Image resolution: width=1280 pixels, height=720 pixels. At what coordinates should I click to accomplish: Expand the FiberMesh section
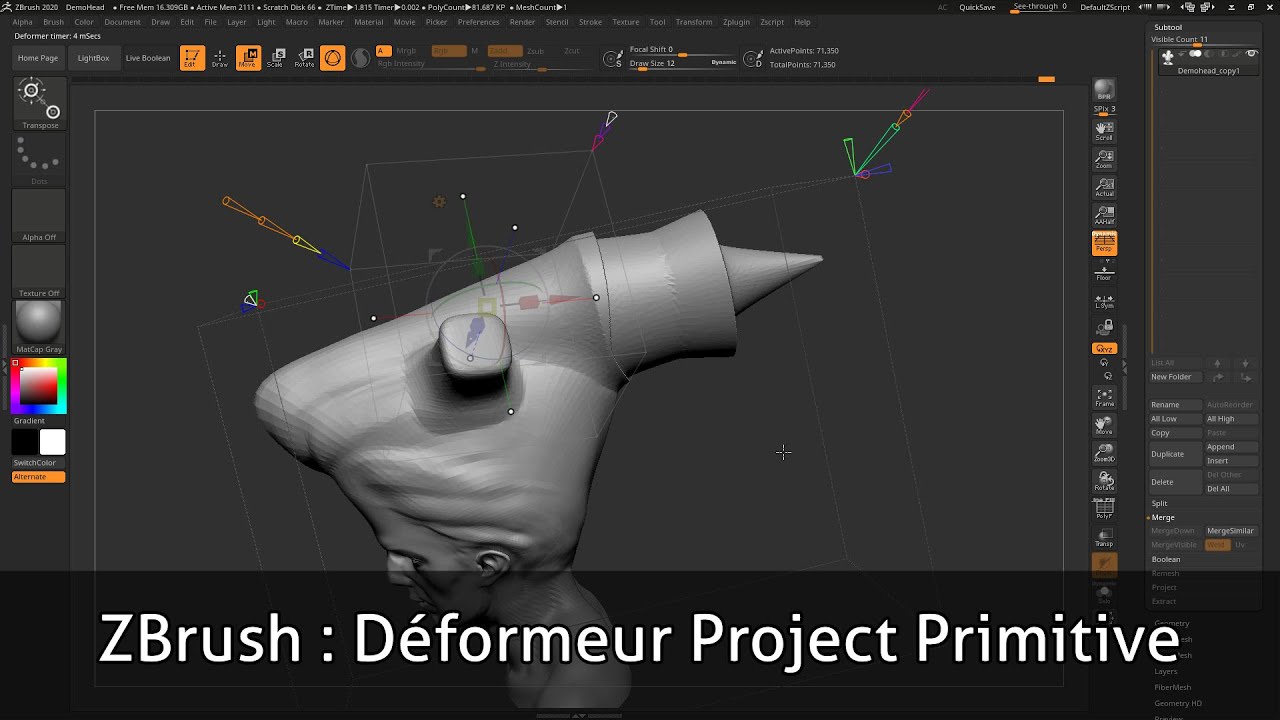pos(1173,688)
